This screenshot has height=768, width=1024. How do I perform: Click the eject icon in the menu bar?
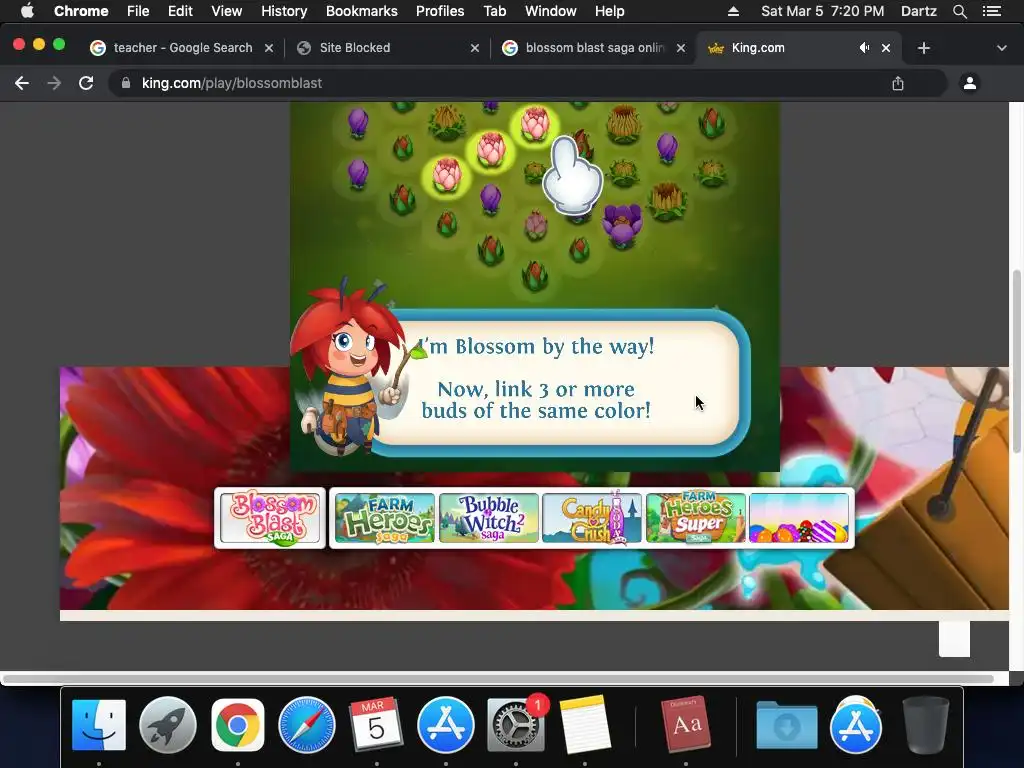point(733,11)
